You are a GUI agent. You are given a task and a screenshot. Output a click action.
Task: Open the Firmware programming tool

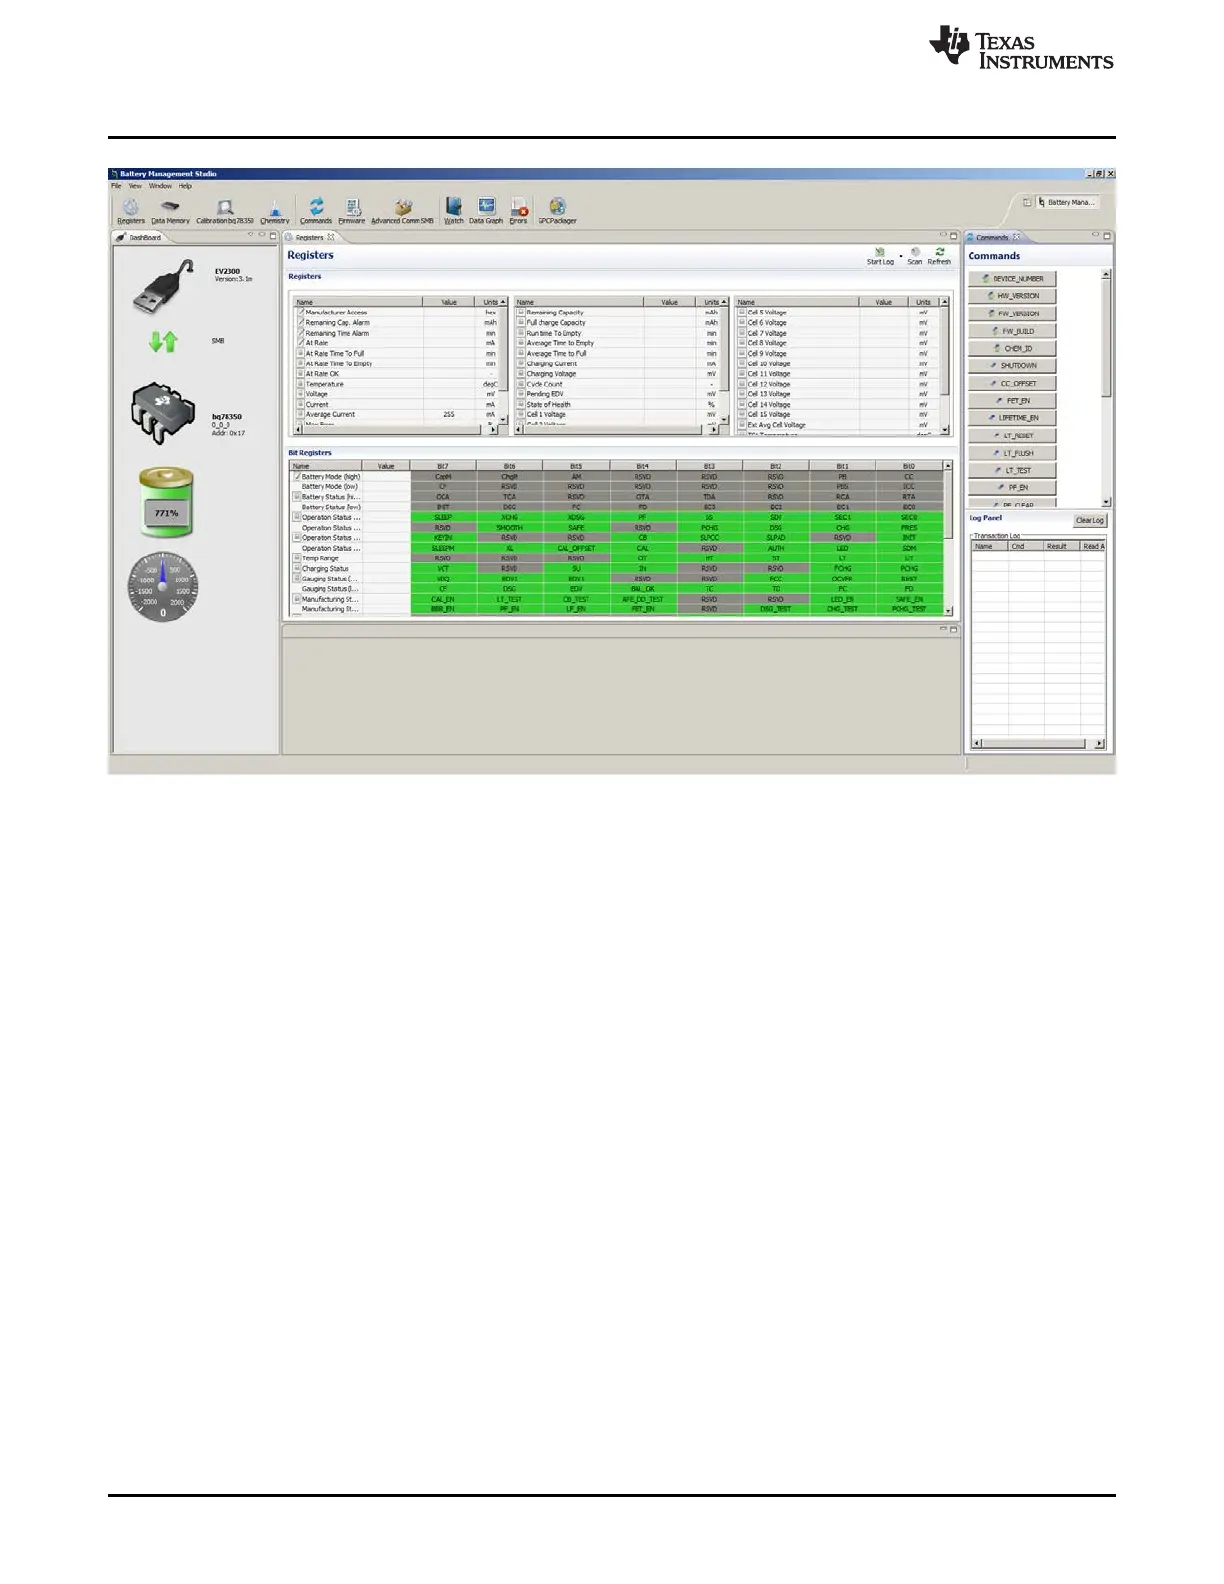point(352,211)
